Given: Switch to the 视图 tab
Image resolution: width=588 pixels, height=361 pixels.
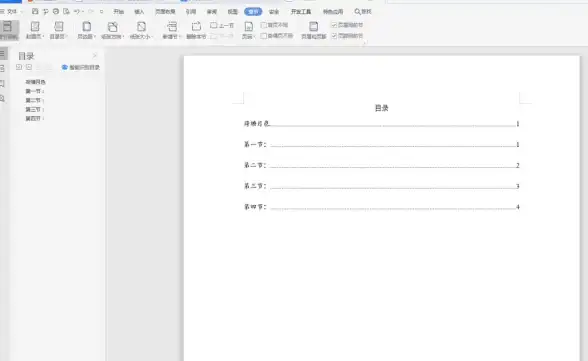Looking at the screenshot, I should [x=233, y=12].
